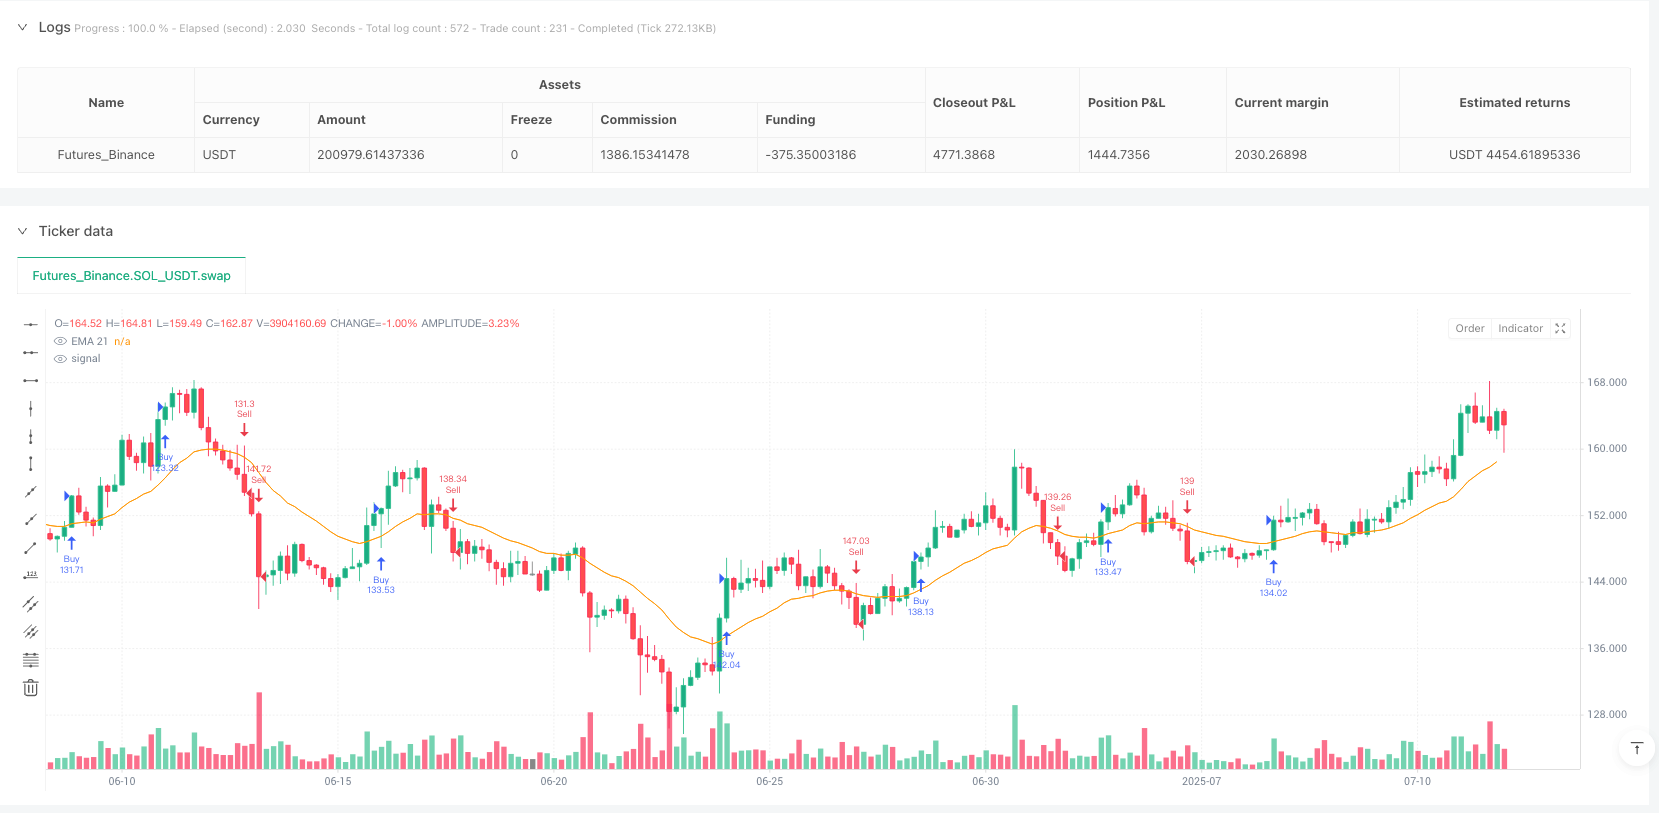The height and width of the screenshot is (813, 1659).
Task: Select the Fibonacci lines drawing tool
Action: pos(31,660)
